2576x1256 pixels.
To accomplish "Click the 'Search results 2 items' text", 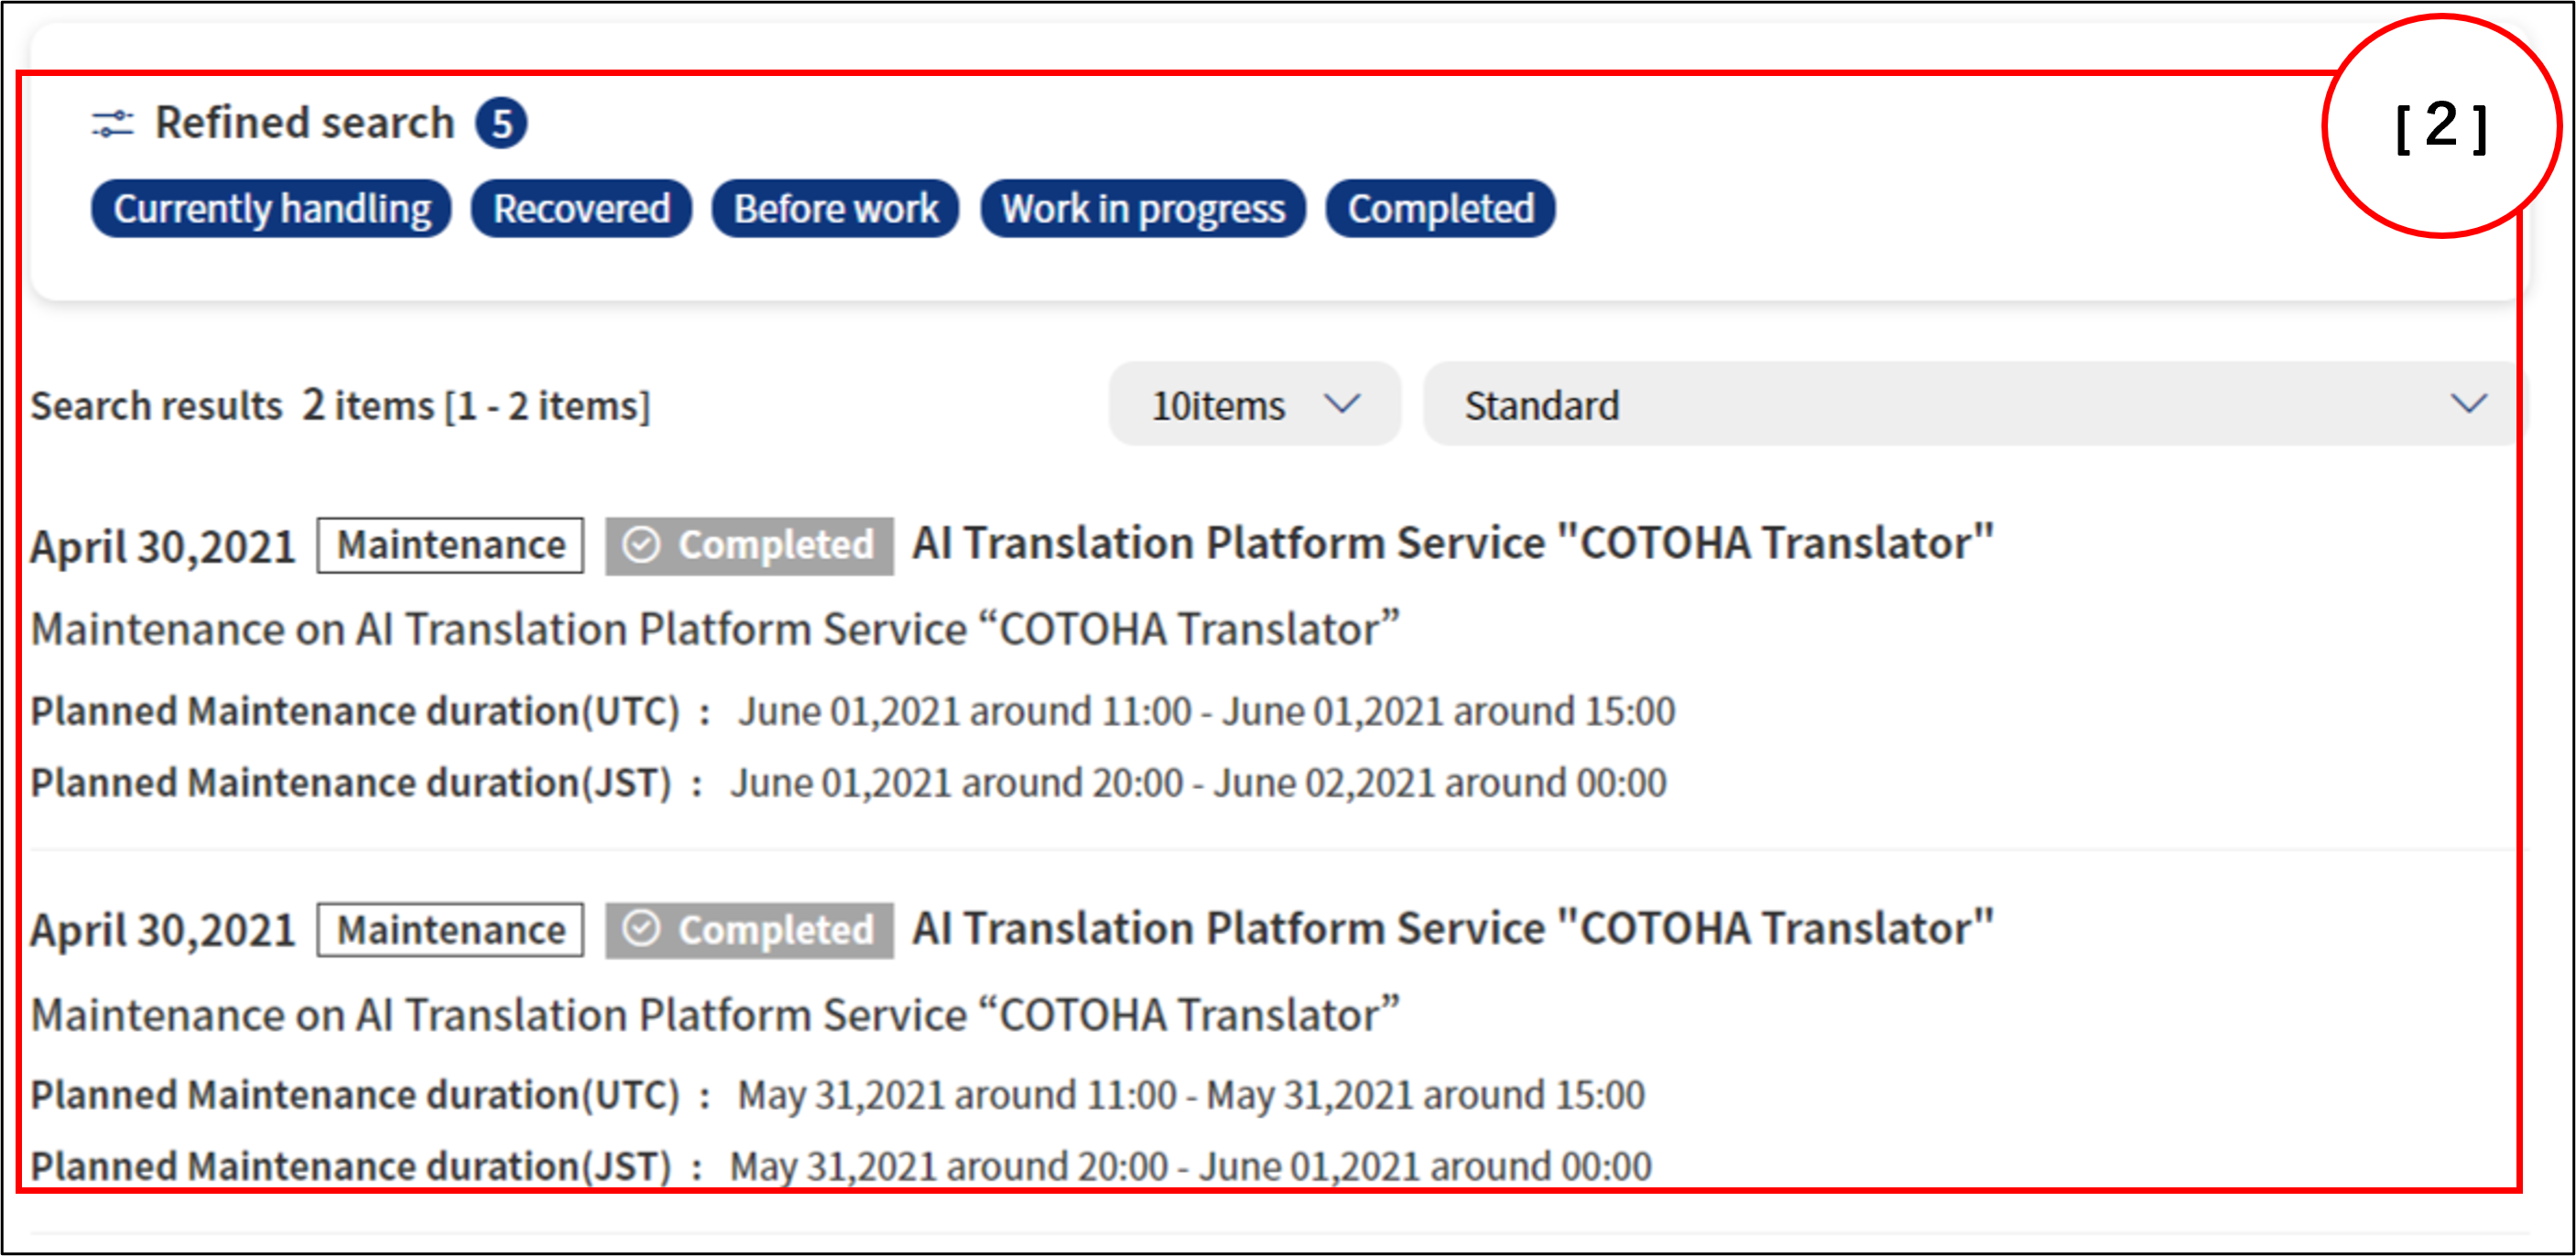I will click(231, 405).
